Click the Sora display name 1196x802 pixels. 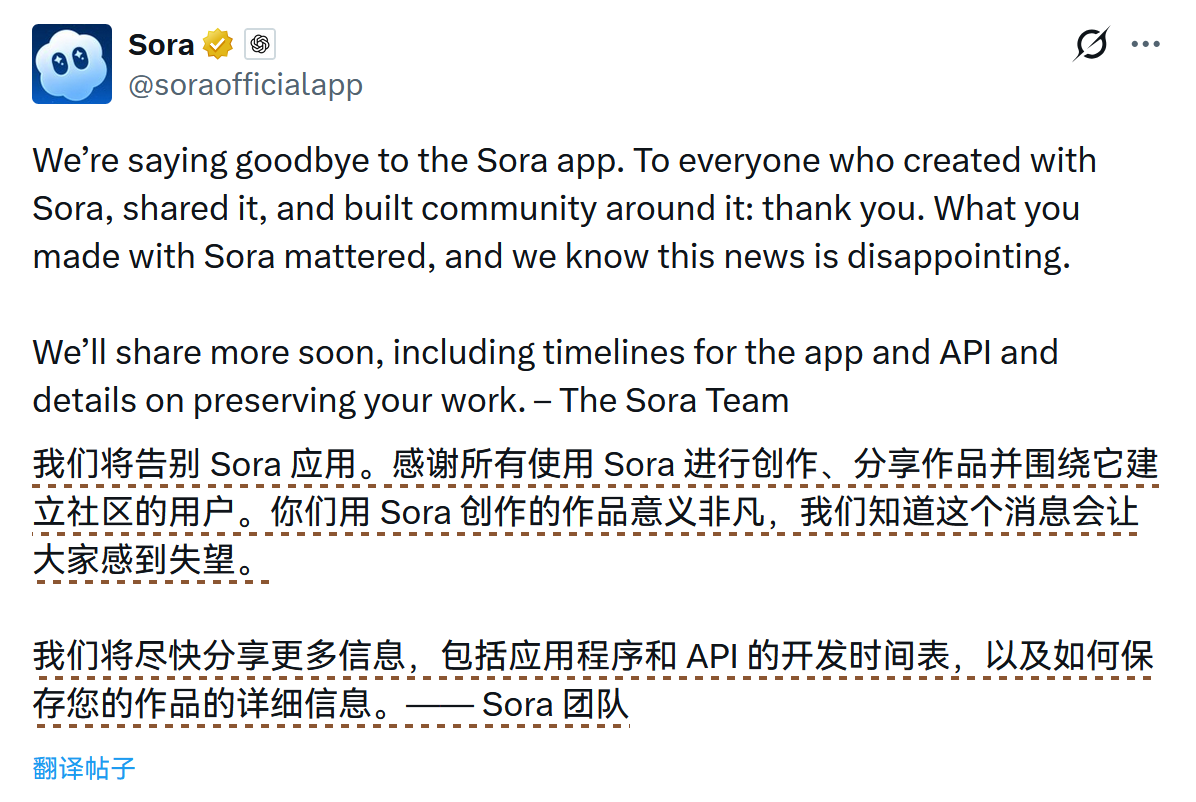(x=161, y=44)
